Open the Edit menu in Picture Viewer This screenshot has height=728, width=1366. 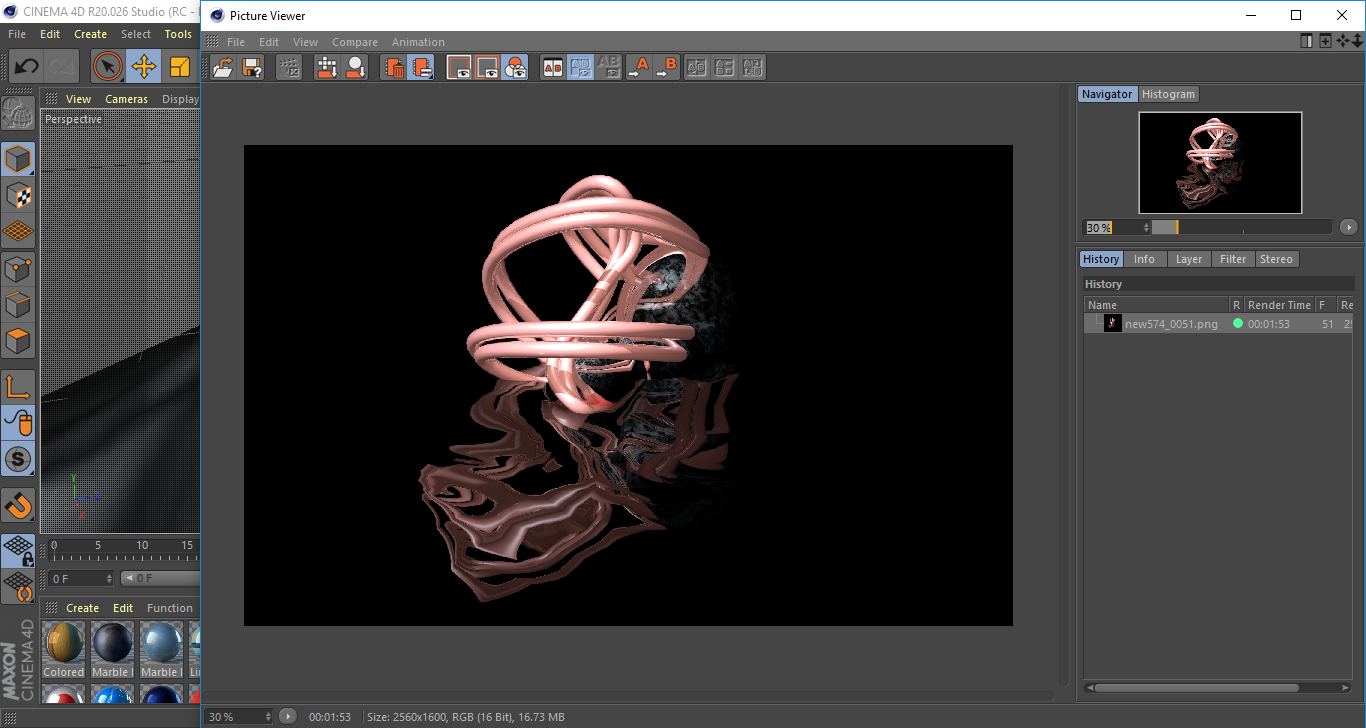click(x=269, y=42)
